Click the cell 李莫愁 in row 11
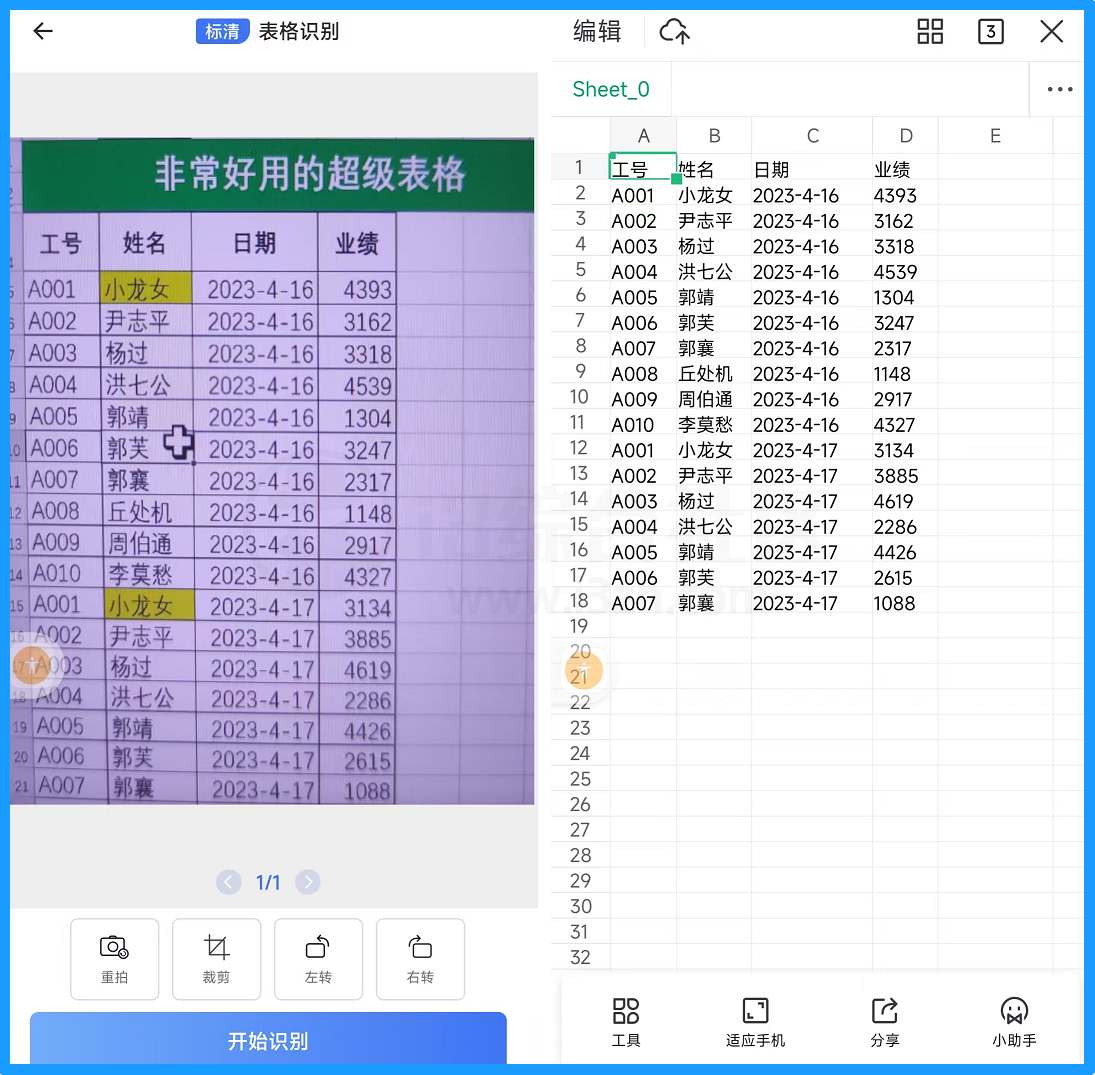The width and height of the screenshot is (1095, 1075). 714,425
